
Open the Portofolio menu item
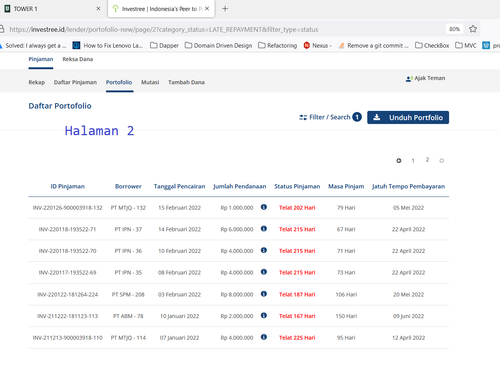coord(119,82)
